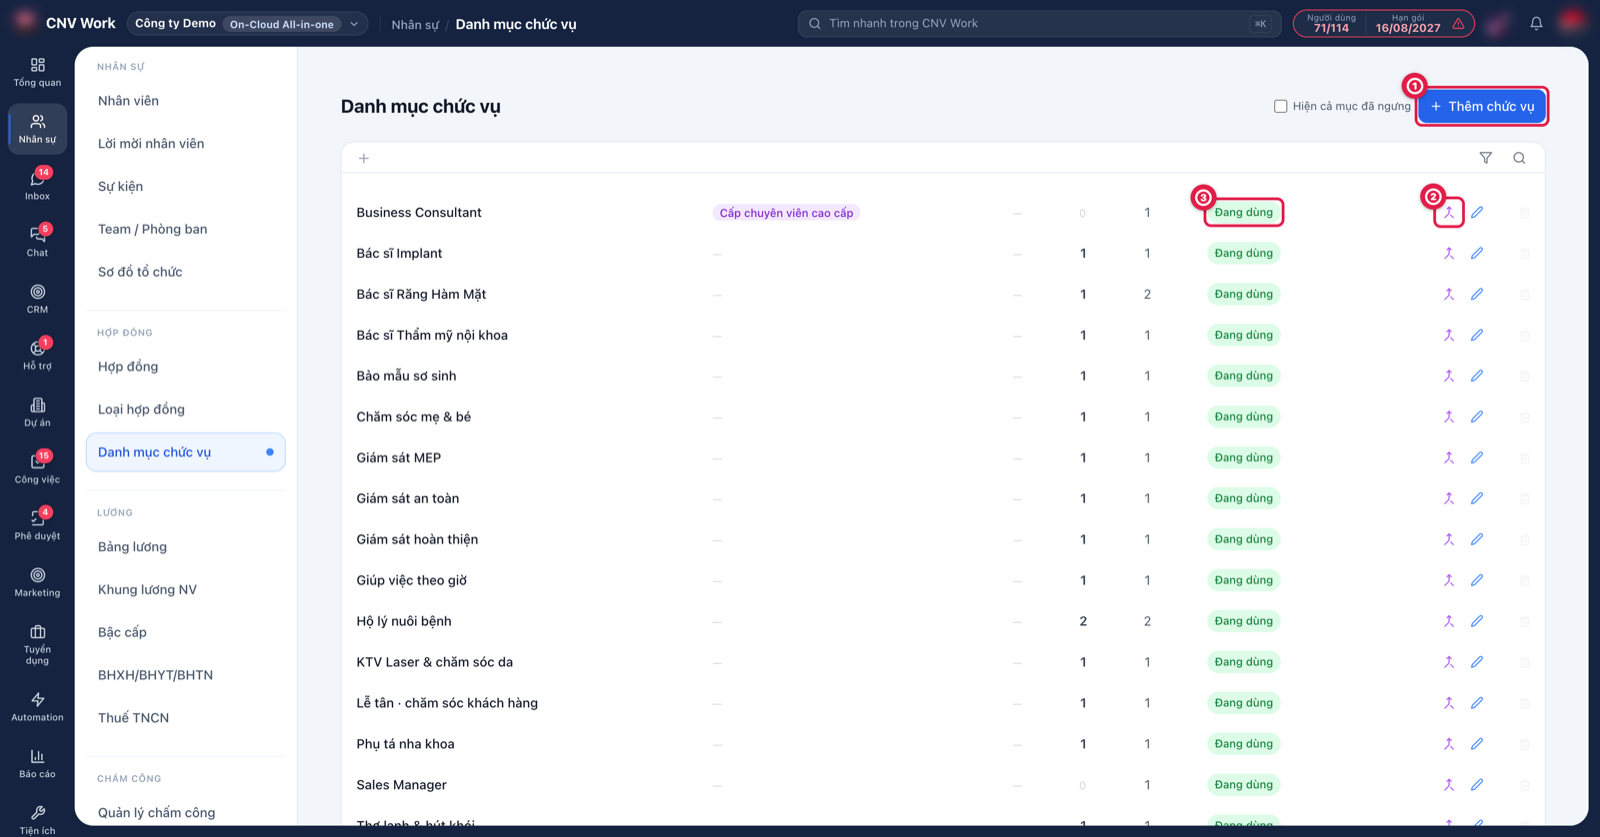Open the notifications bell
Screen dimensions: 1600x837
click(1536, 23)
